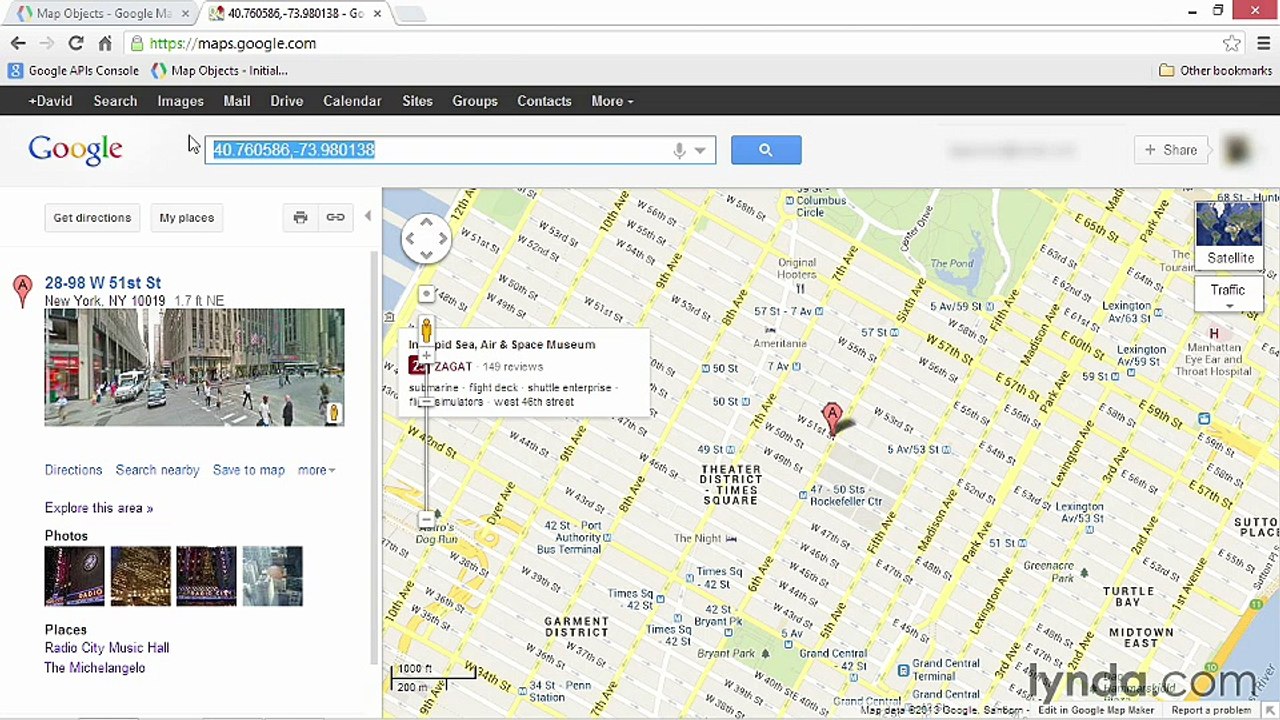Open Search in Google bar
This screenshot has width=1280, height=720.
click(115, 101)
